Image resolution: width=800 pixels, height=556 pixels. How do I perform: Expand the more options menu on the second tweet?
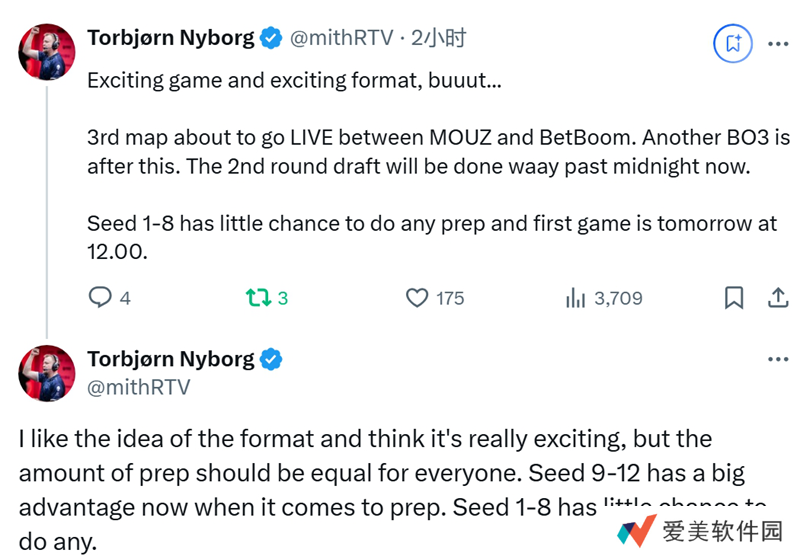(x=778, y=360)
